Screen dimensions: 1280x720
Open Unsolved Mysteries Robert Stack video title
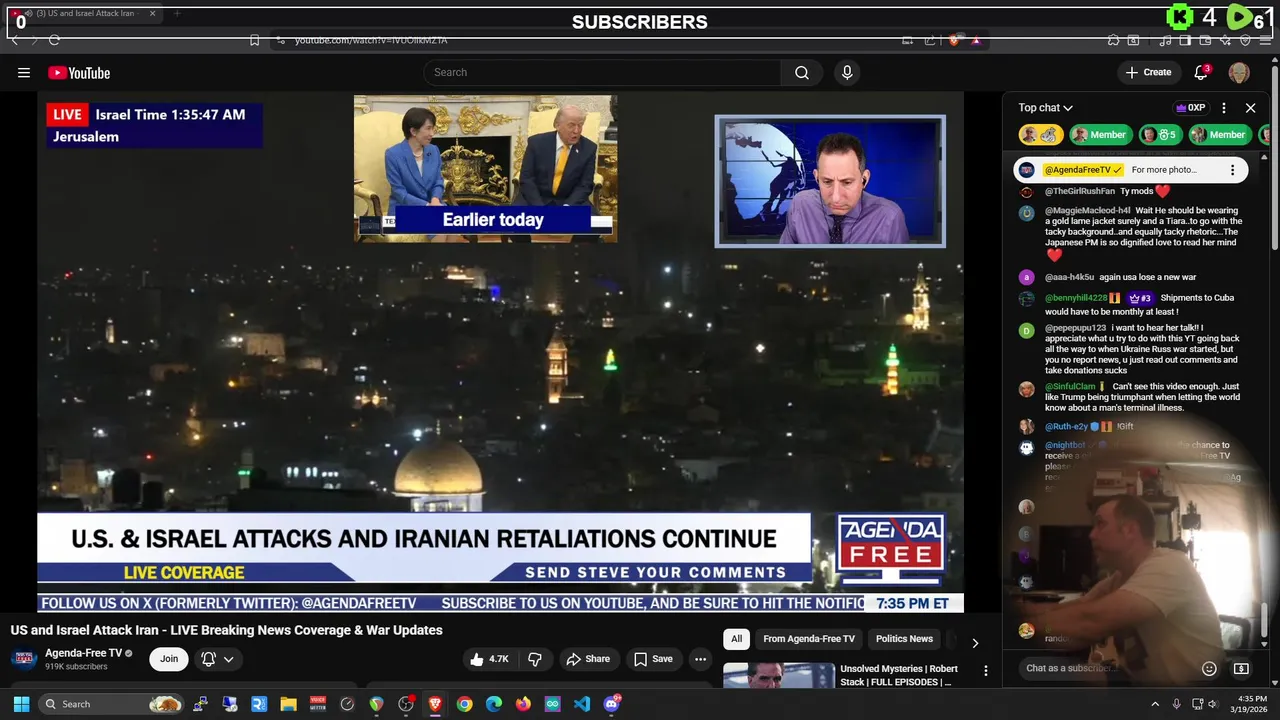click(x=899, y=675)
